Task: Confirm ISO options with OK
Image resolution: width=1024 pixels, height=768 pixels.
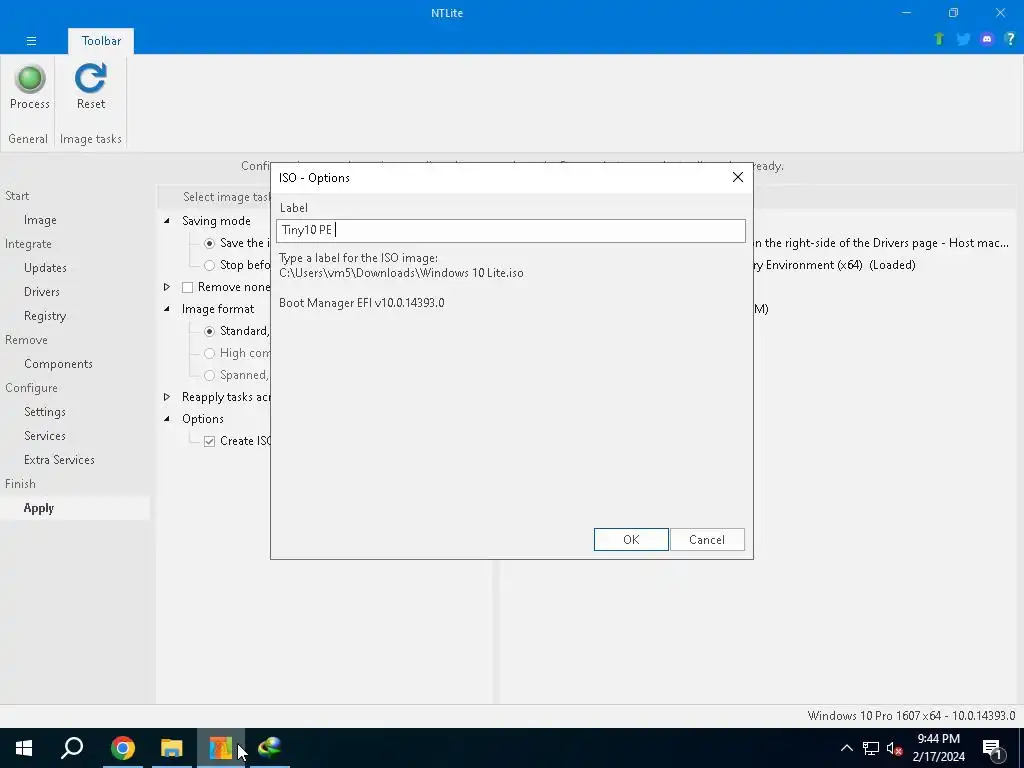Action: 631,539
